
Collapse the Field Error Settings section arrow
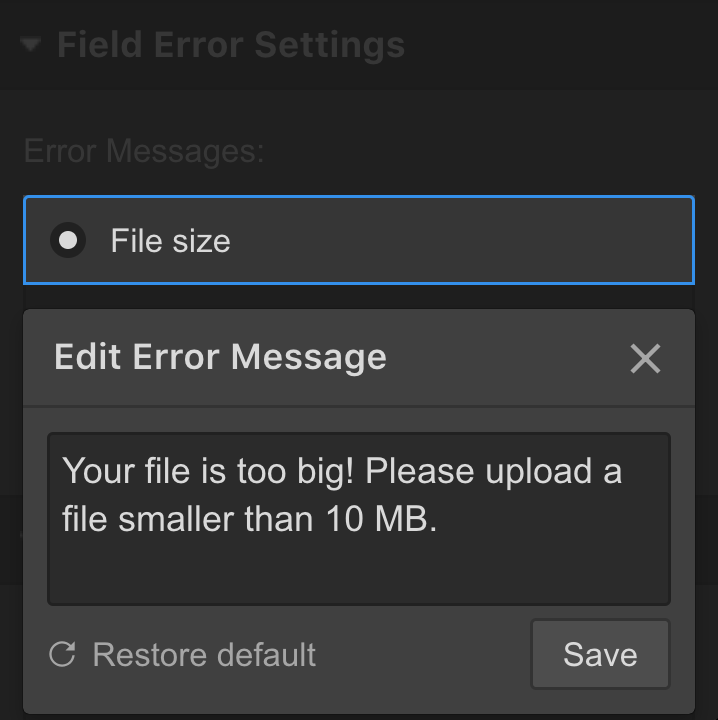(x=31, y=45)
